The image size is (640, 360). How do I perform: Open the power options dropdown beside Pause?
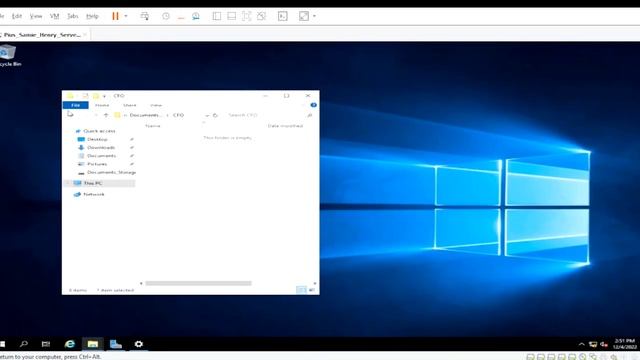(126, 16)
